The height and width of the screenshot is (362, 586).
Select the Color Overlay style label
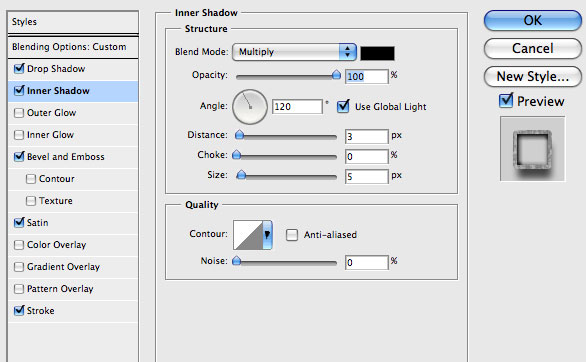57,245
